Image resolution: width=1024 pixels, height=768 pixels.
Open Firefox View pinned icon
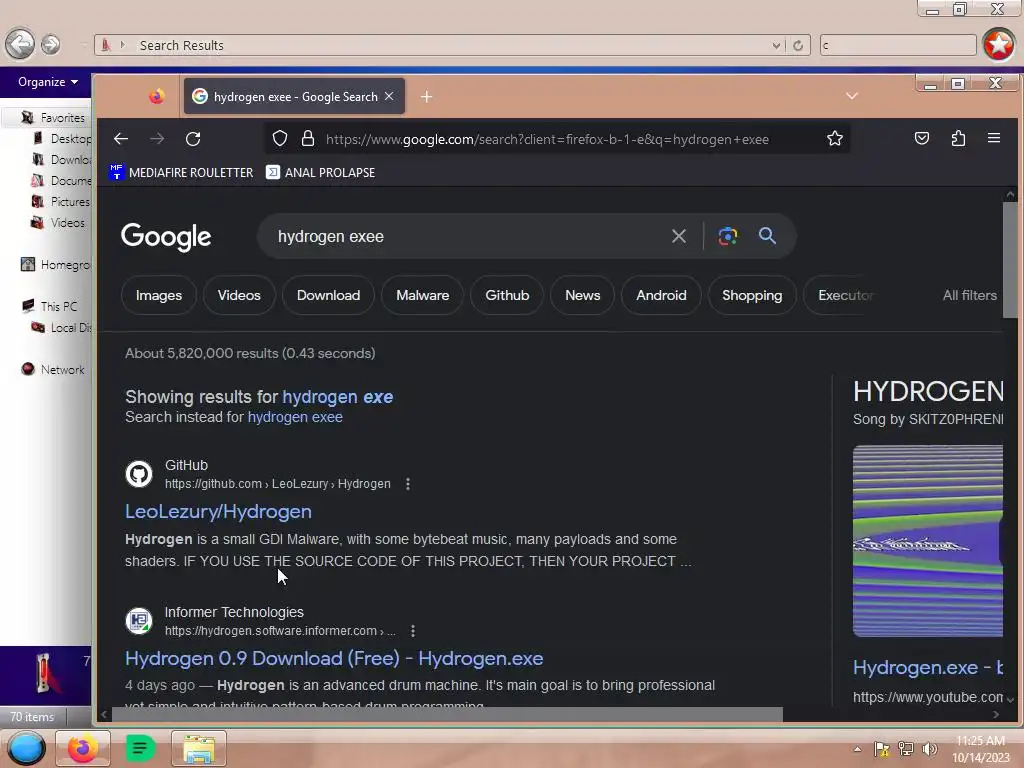157,97
